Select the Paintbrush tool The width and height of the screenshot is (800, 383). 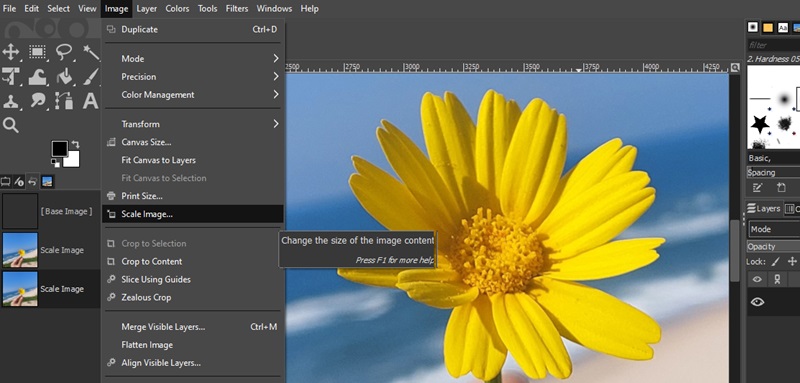coord(91,76)
